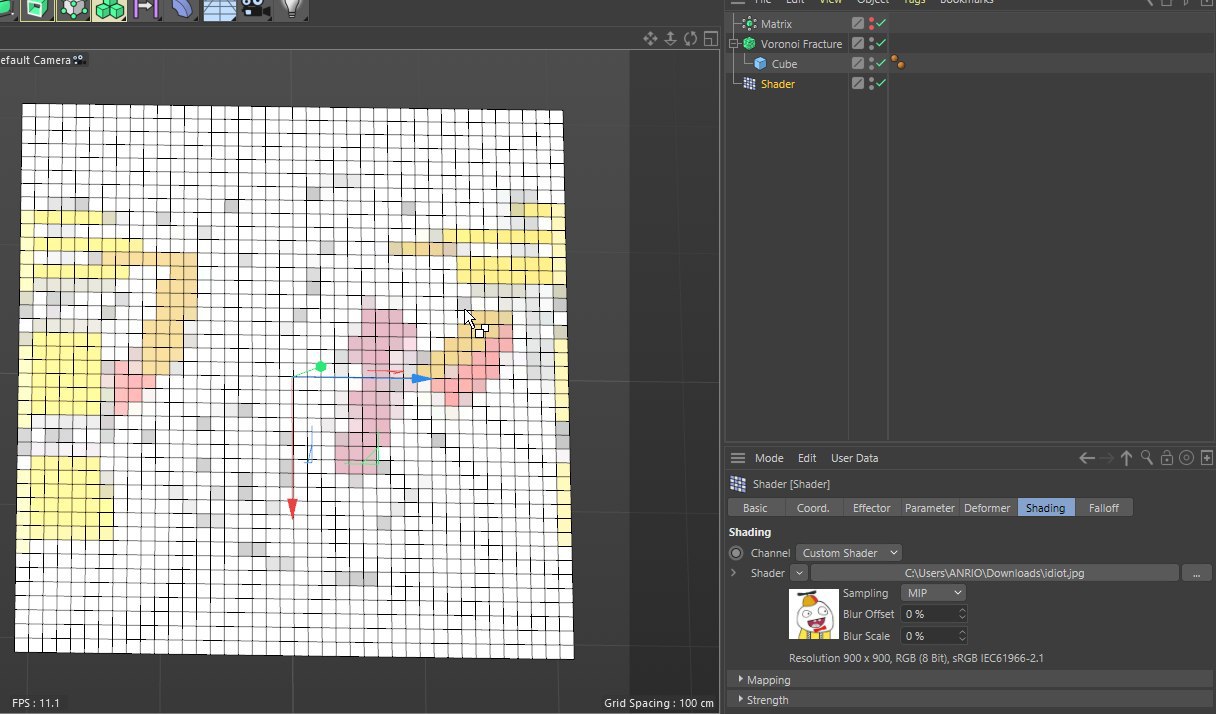
Task: Disable Cube with its green checkmark
Action: pos(881,63)
